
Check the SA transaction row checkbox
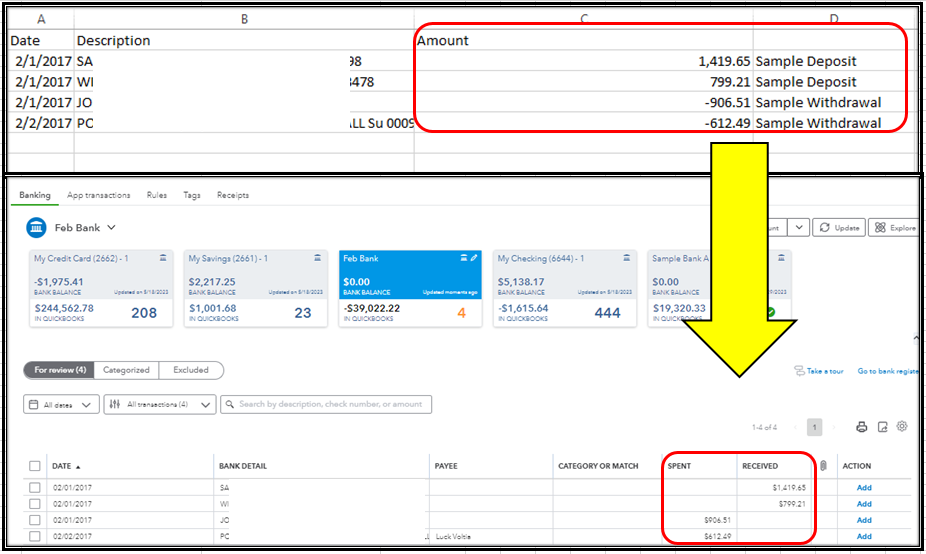[x=35, y=488]
